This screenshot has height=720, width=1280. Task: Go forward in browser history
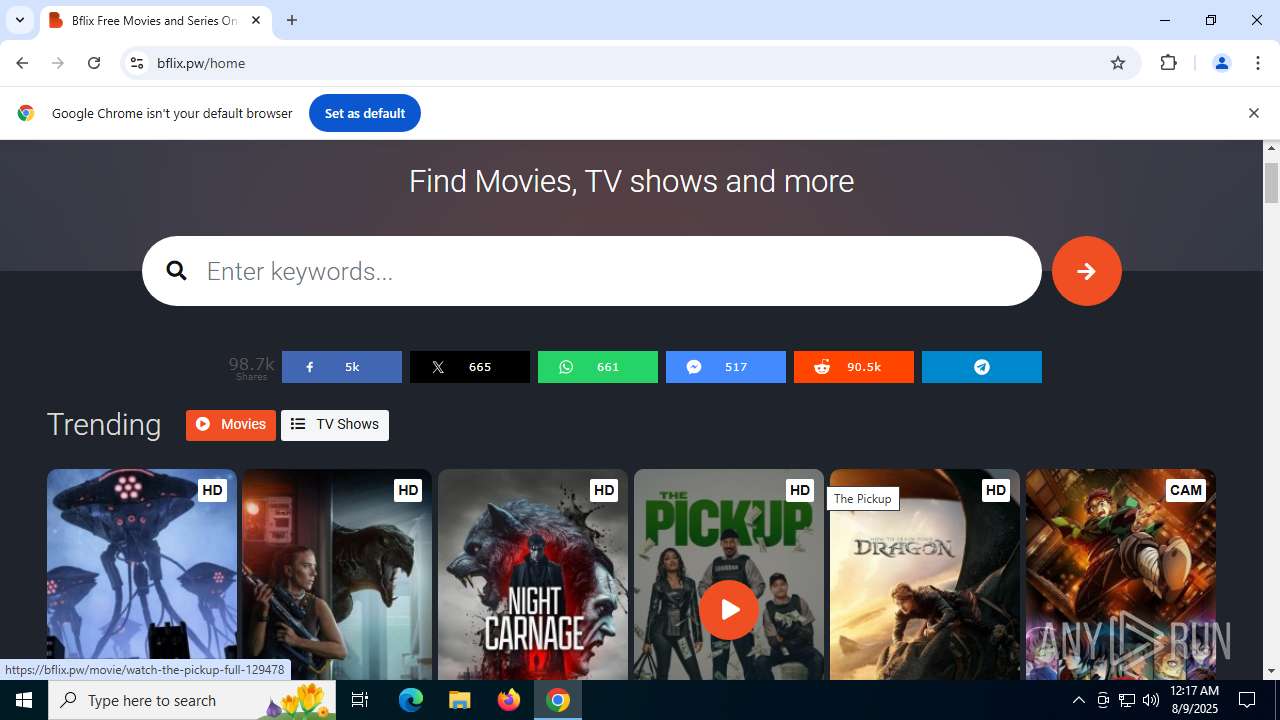(58, 63)
